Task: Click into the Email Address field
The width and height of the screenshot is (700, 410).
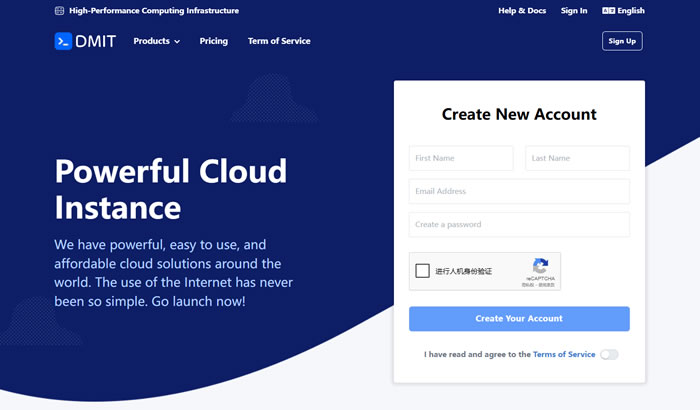Action: (519, 191)
